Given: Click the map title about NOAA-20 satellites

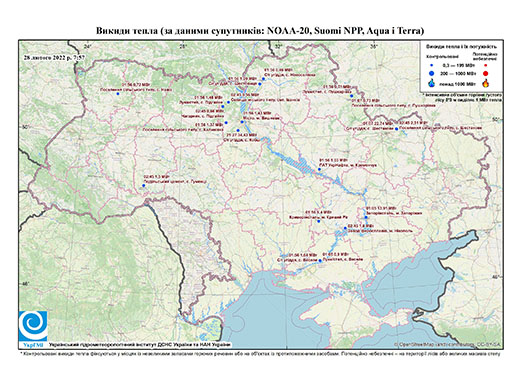Looking at the screenshot, I should [x=260, y=31].
